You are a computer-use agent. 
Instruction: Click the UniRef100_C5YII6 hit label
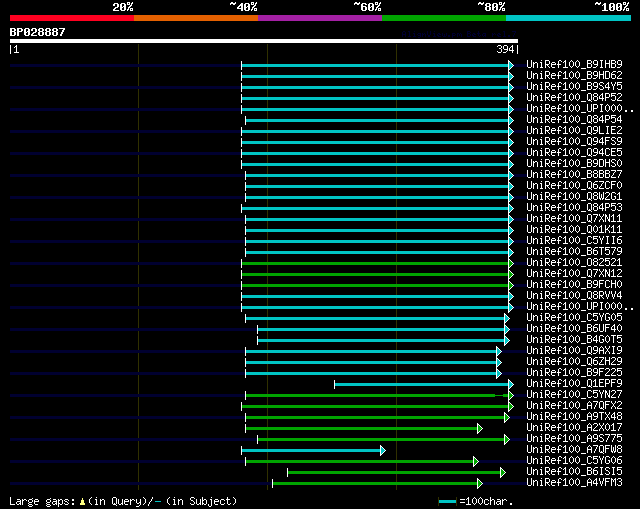click(x=574, y=241)
